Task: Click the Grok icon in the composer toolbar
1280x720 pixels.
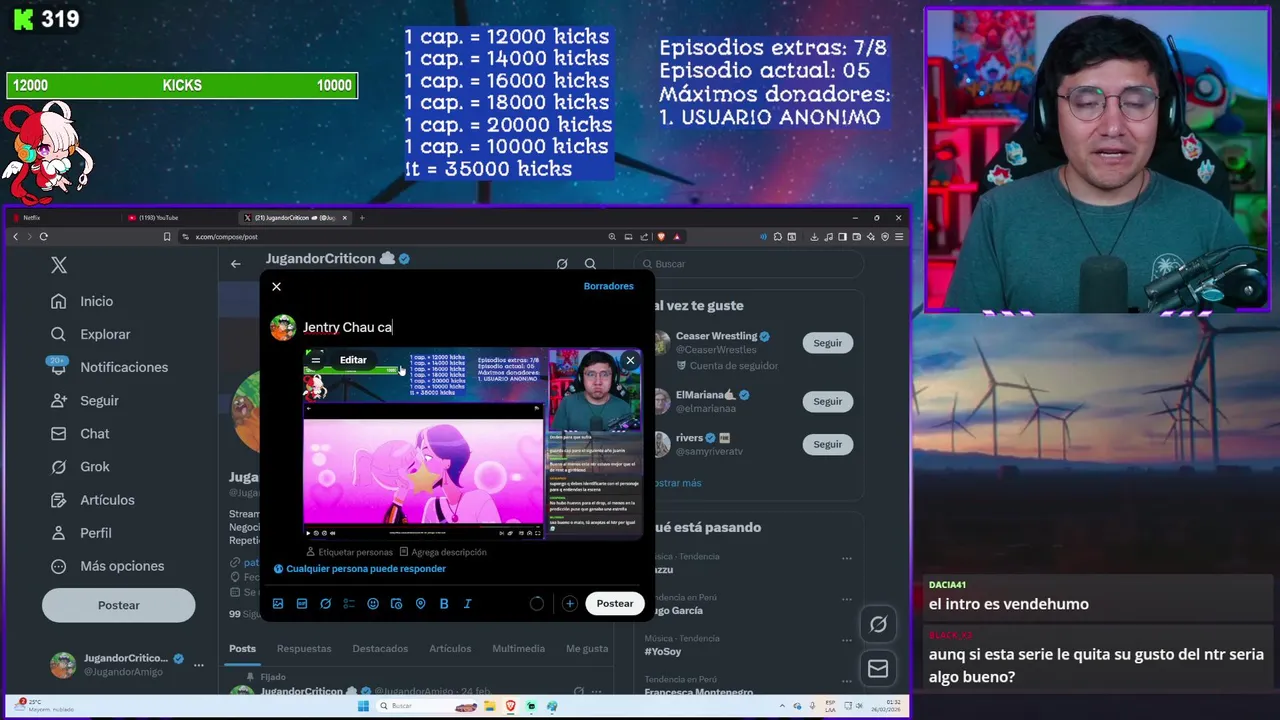Action: click(325, 604)
